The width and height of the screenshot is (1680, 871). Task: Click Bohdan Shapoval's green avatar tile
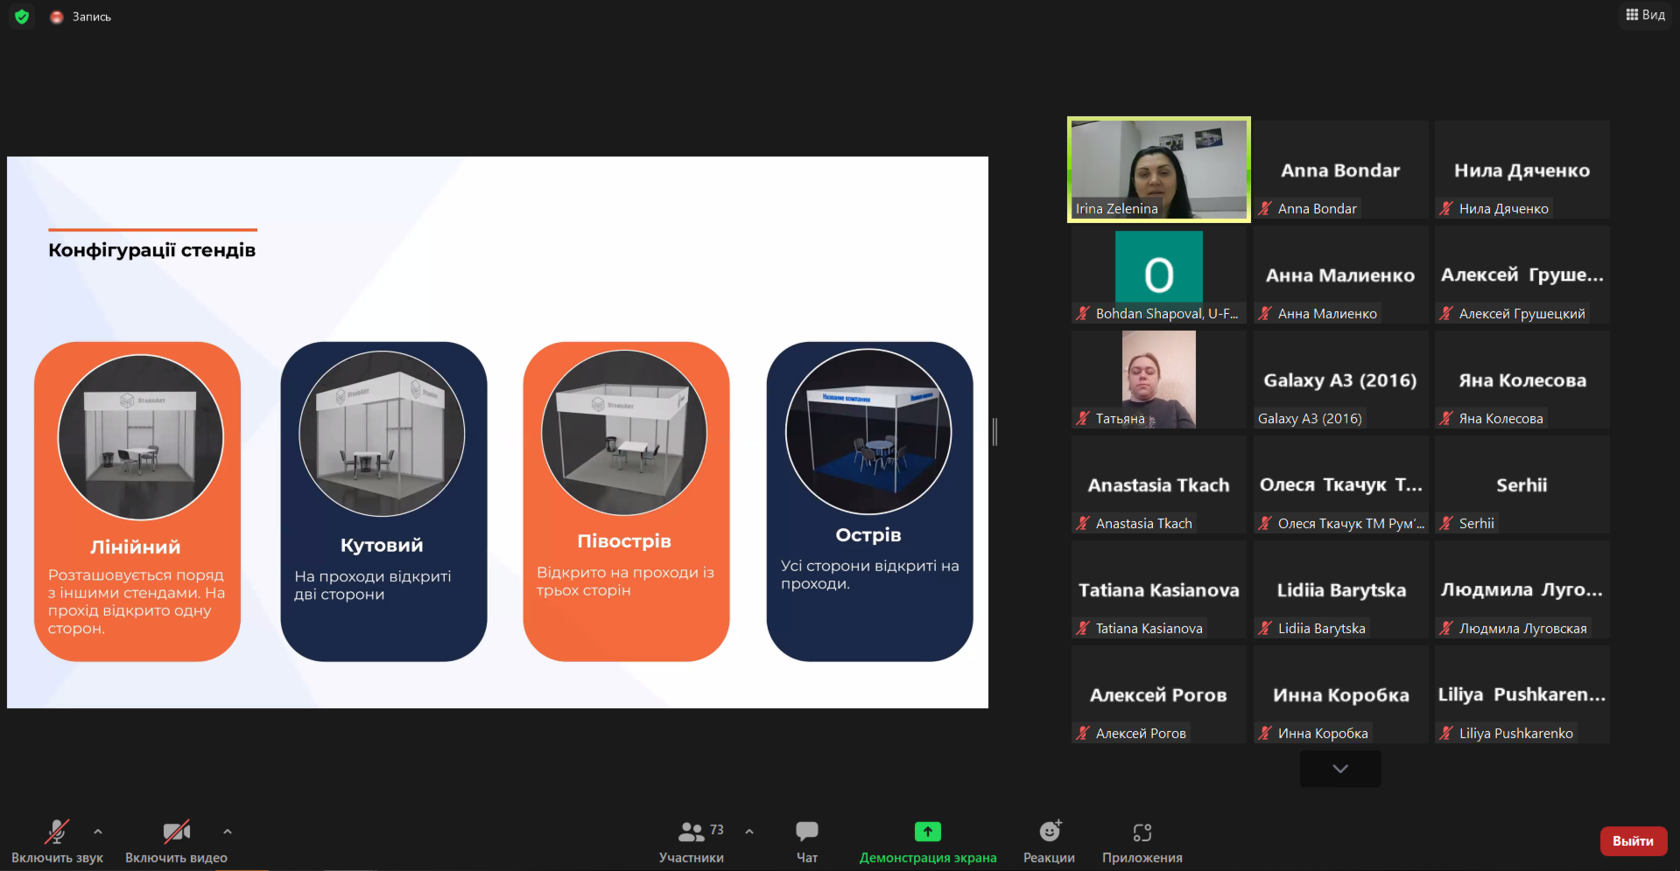tap(1159, 275)
